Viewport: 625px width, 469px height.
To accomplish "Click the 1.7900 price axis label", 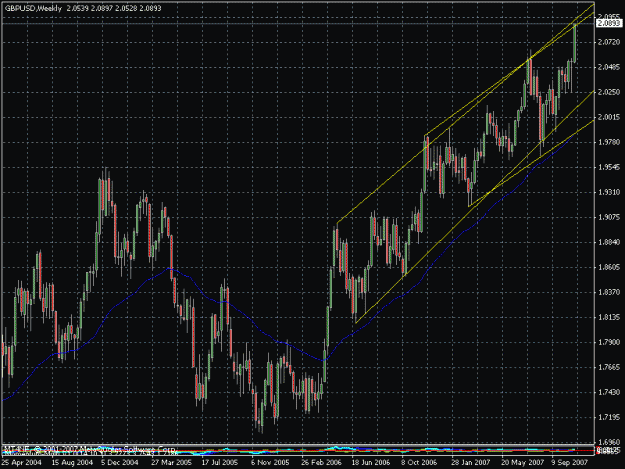I will 609,342.
